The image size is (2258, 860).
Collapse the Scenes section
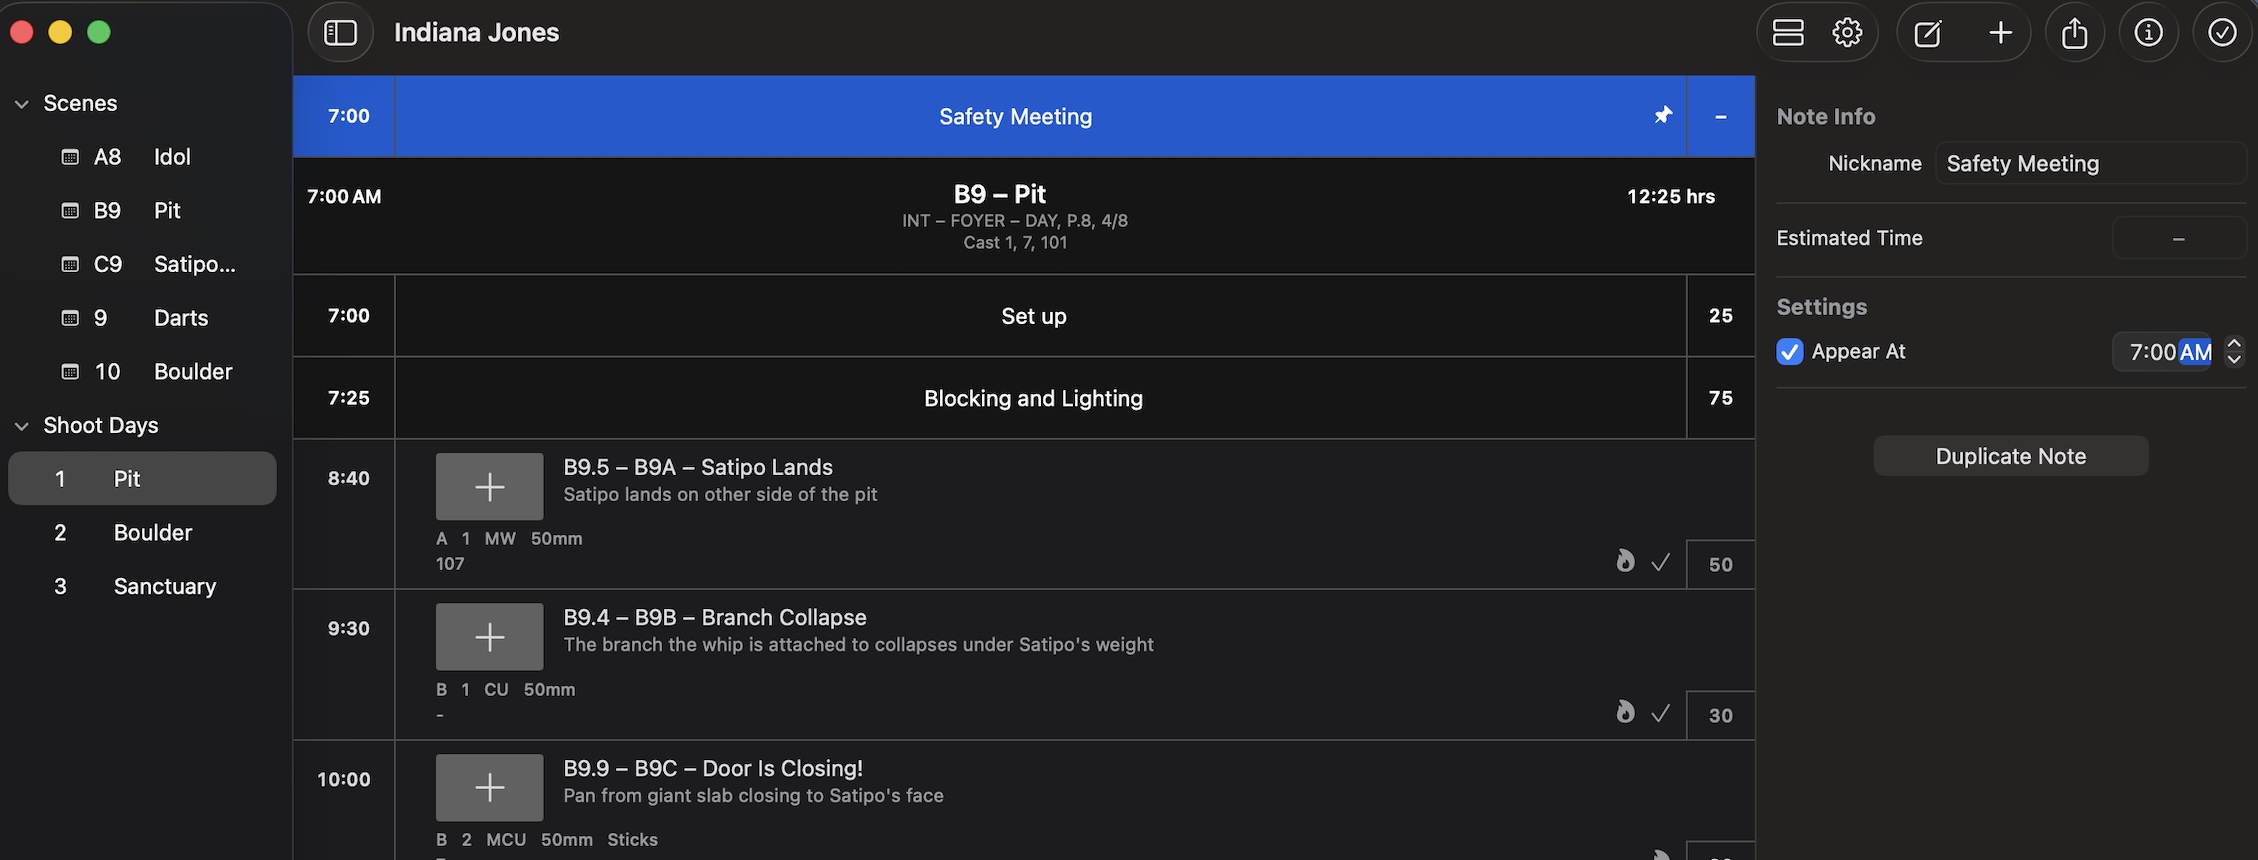click(x=21, y=104)
